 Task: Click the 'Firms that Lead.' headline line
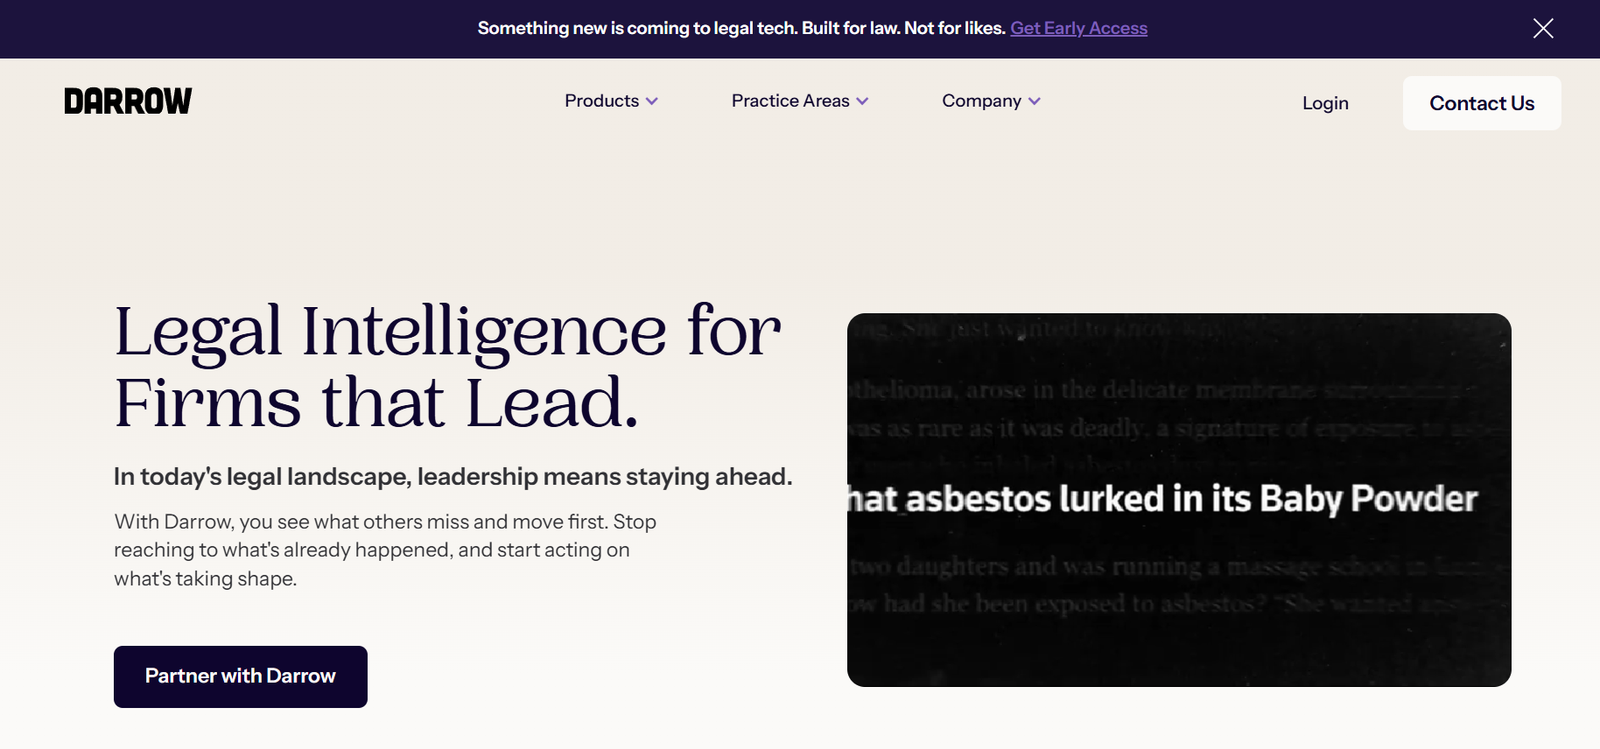[376, 403]
